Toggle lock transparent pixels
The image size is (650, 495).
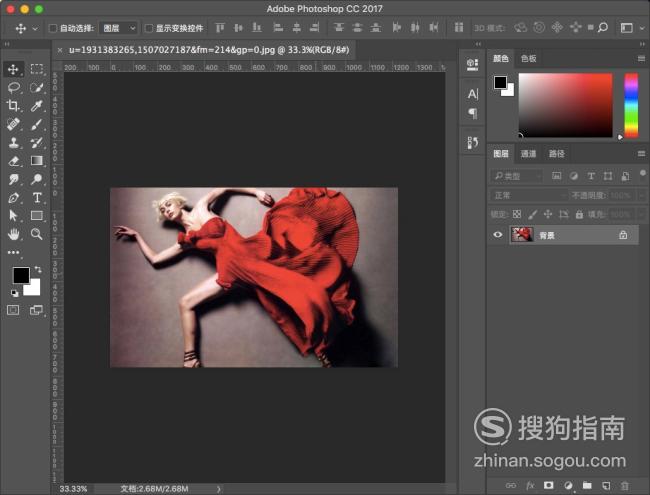coord(517,214)
